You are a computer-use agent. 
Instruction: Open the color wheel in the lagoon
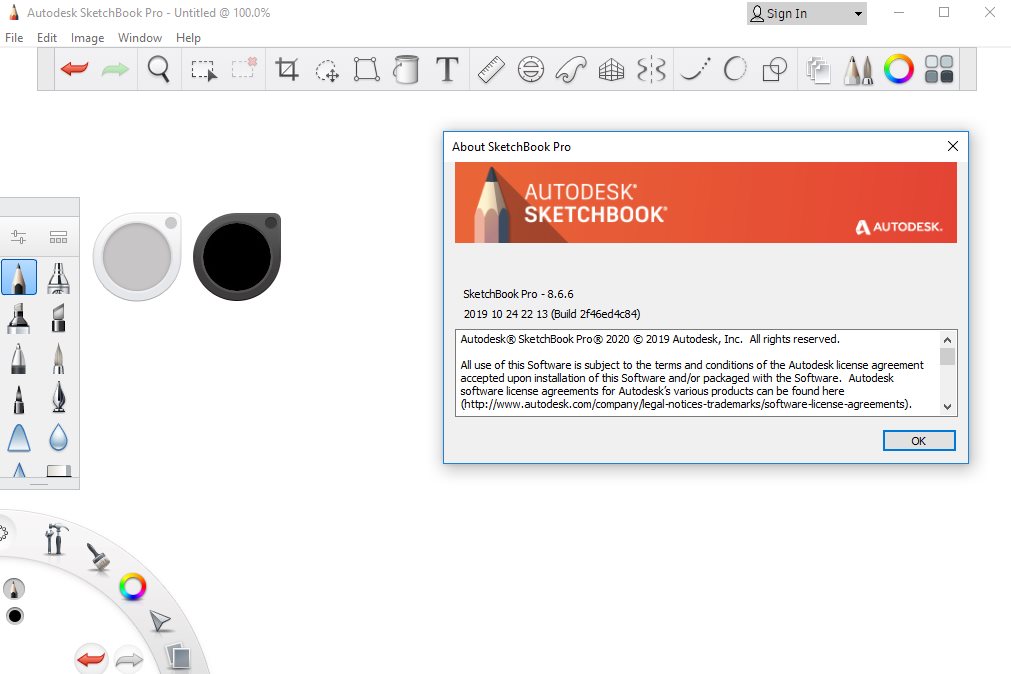[x=133, y=586]
